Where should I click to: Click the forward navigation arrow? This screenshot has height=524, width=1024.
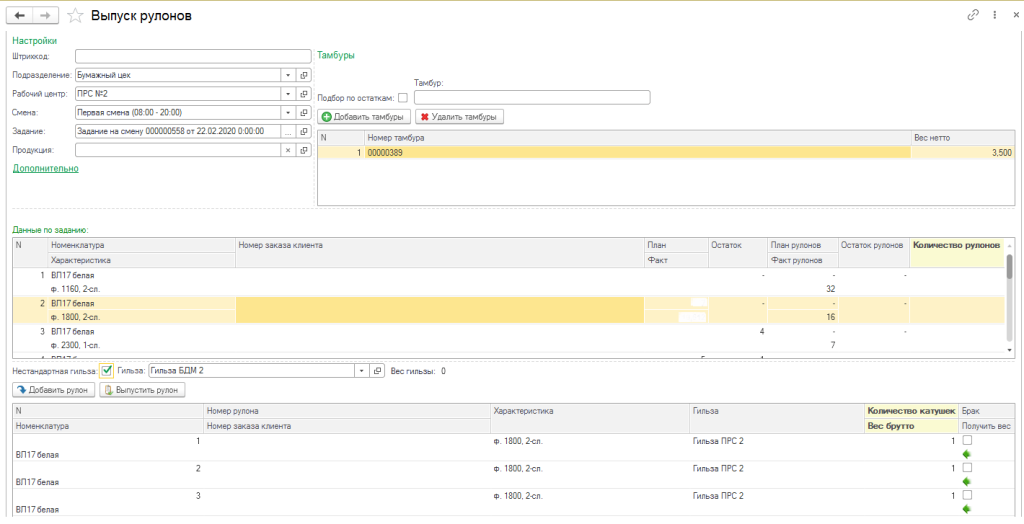tap(45, 15)
